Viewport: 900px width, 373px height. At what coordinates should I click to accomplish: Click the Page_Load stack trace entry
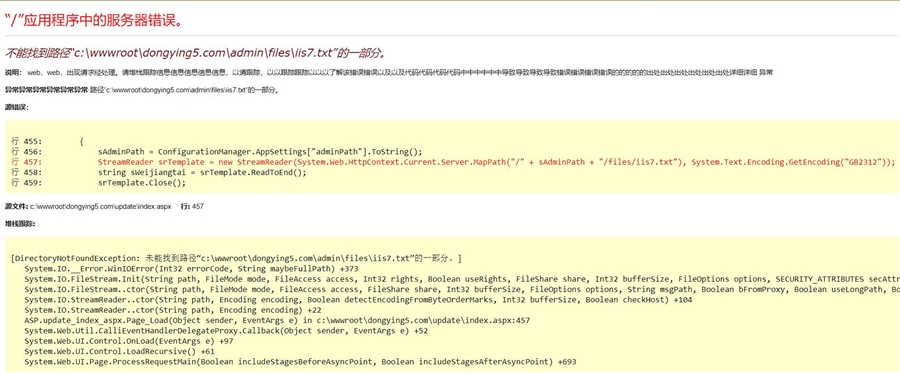[277, 320]
